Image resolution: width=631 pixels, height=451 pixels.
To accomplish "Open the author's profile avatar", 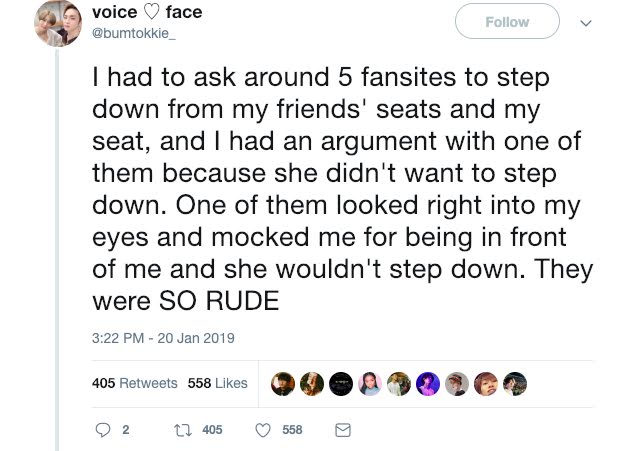I will pyautogui.click(x=57, y=24).
